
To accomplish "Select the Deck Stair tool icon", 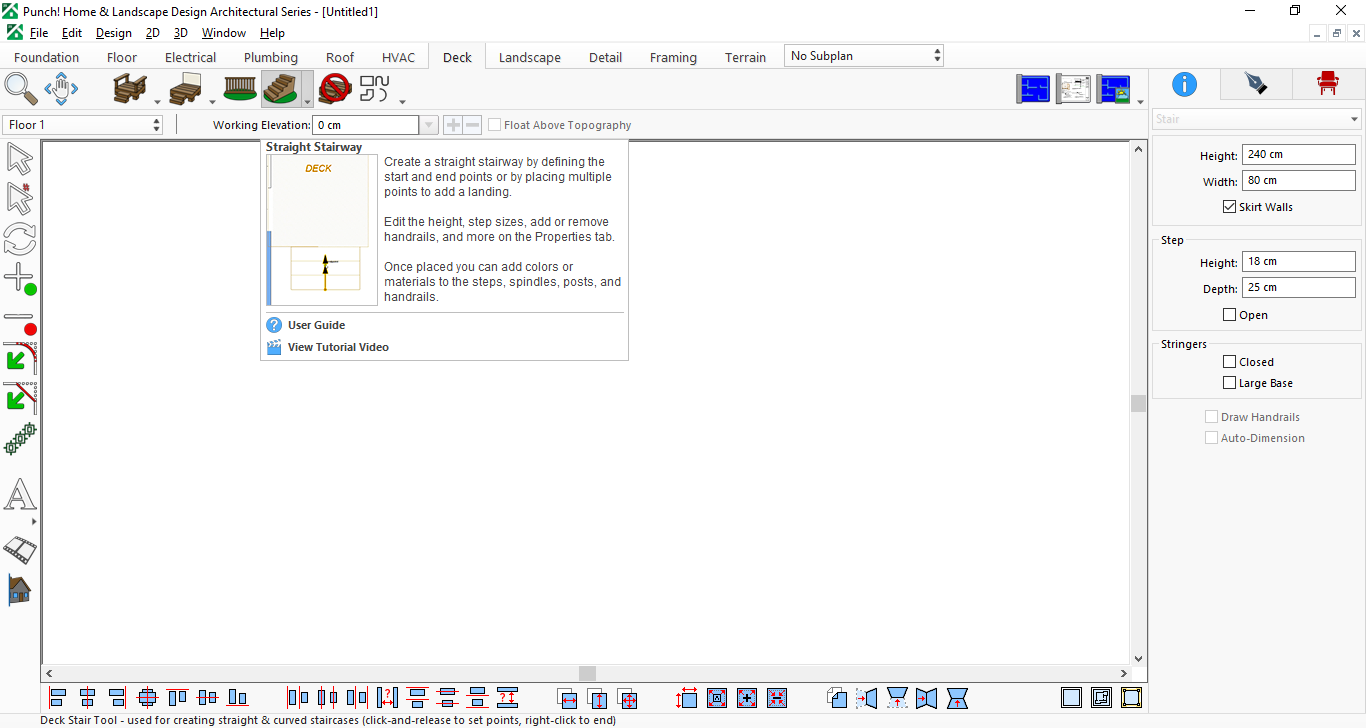I will (x=281, y=89).
